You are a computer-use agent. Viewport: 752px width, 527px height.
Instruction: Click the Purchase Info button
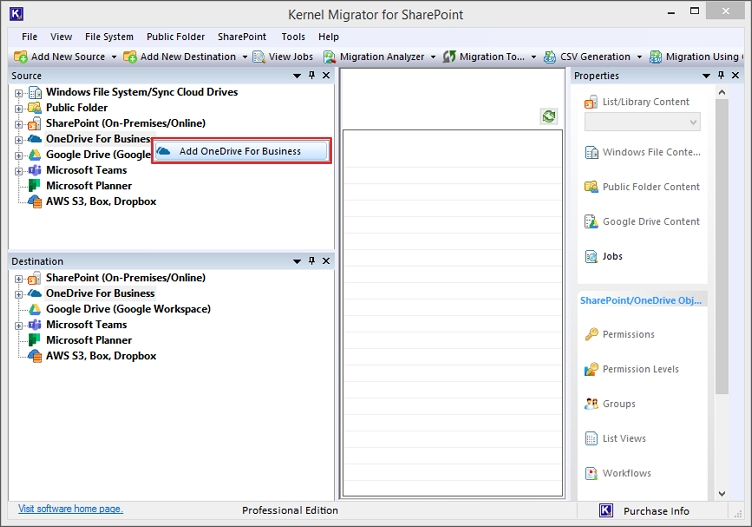656,511
